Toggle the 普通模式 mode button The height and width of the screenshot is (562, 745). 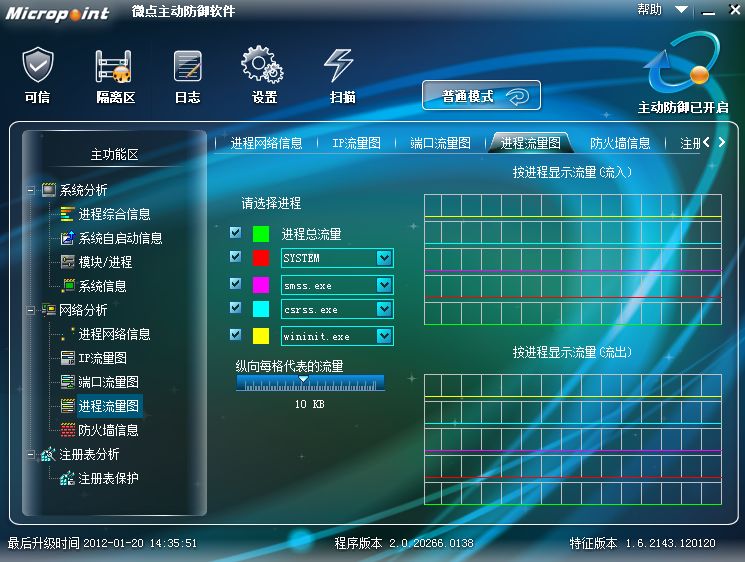(481, 95)
